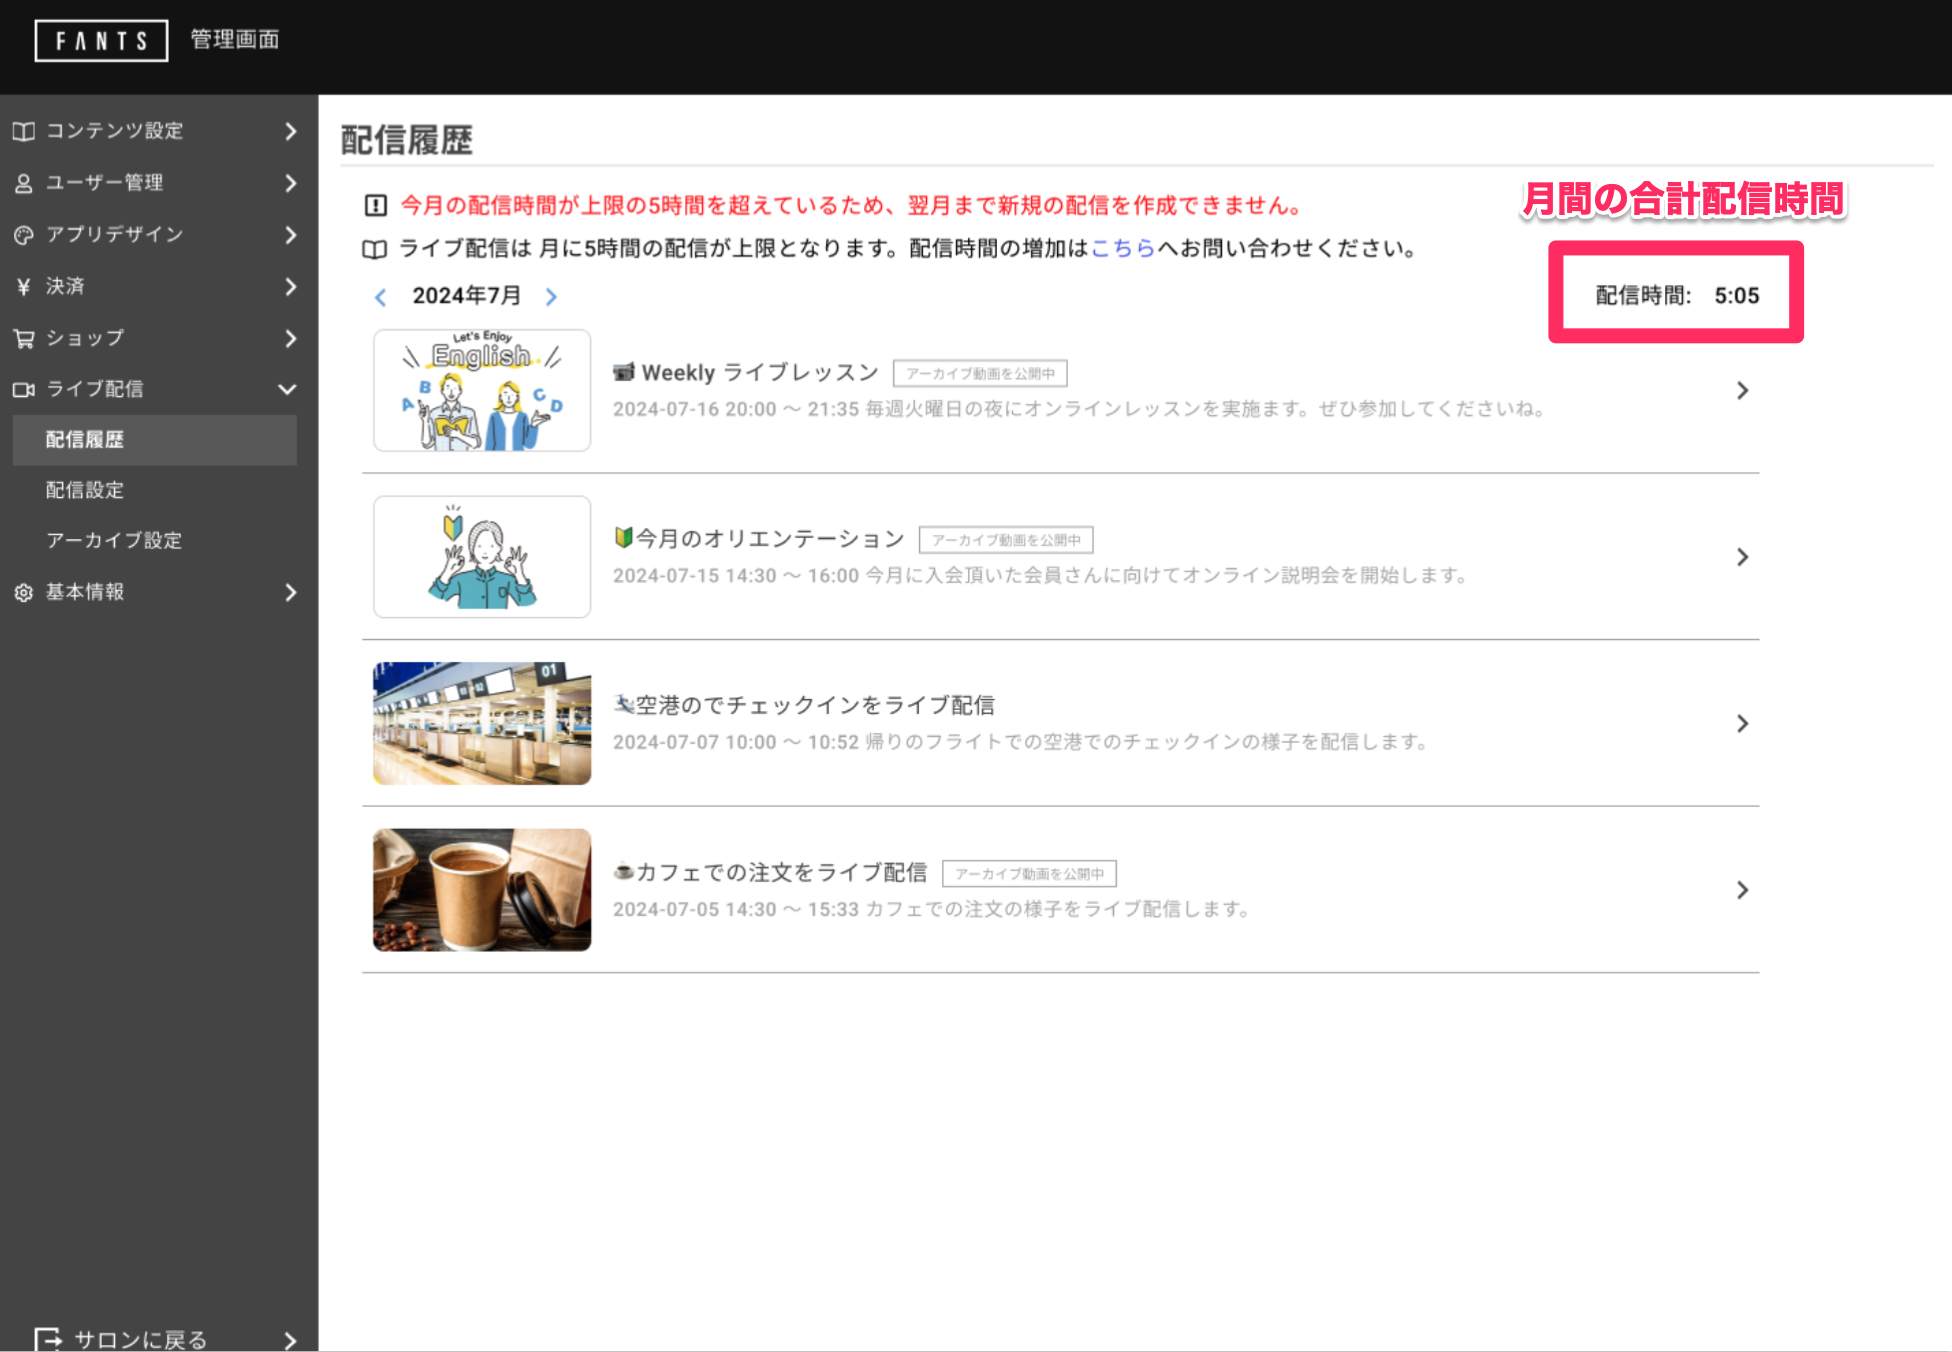Expand the ショップ menu chevron
Screen dimensions: 1952x1352
(290, 339)
